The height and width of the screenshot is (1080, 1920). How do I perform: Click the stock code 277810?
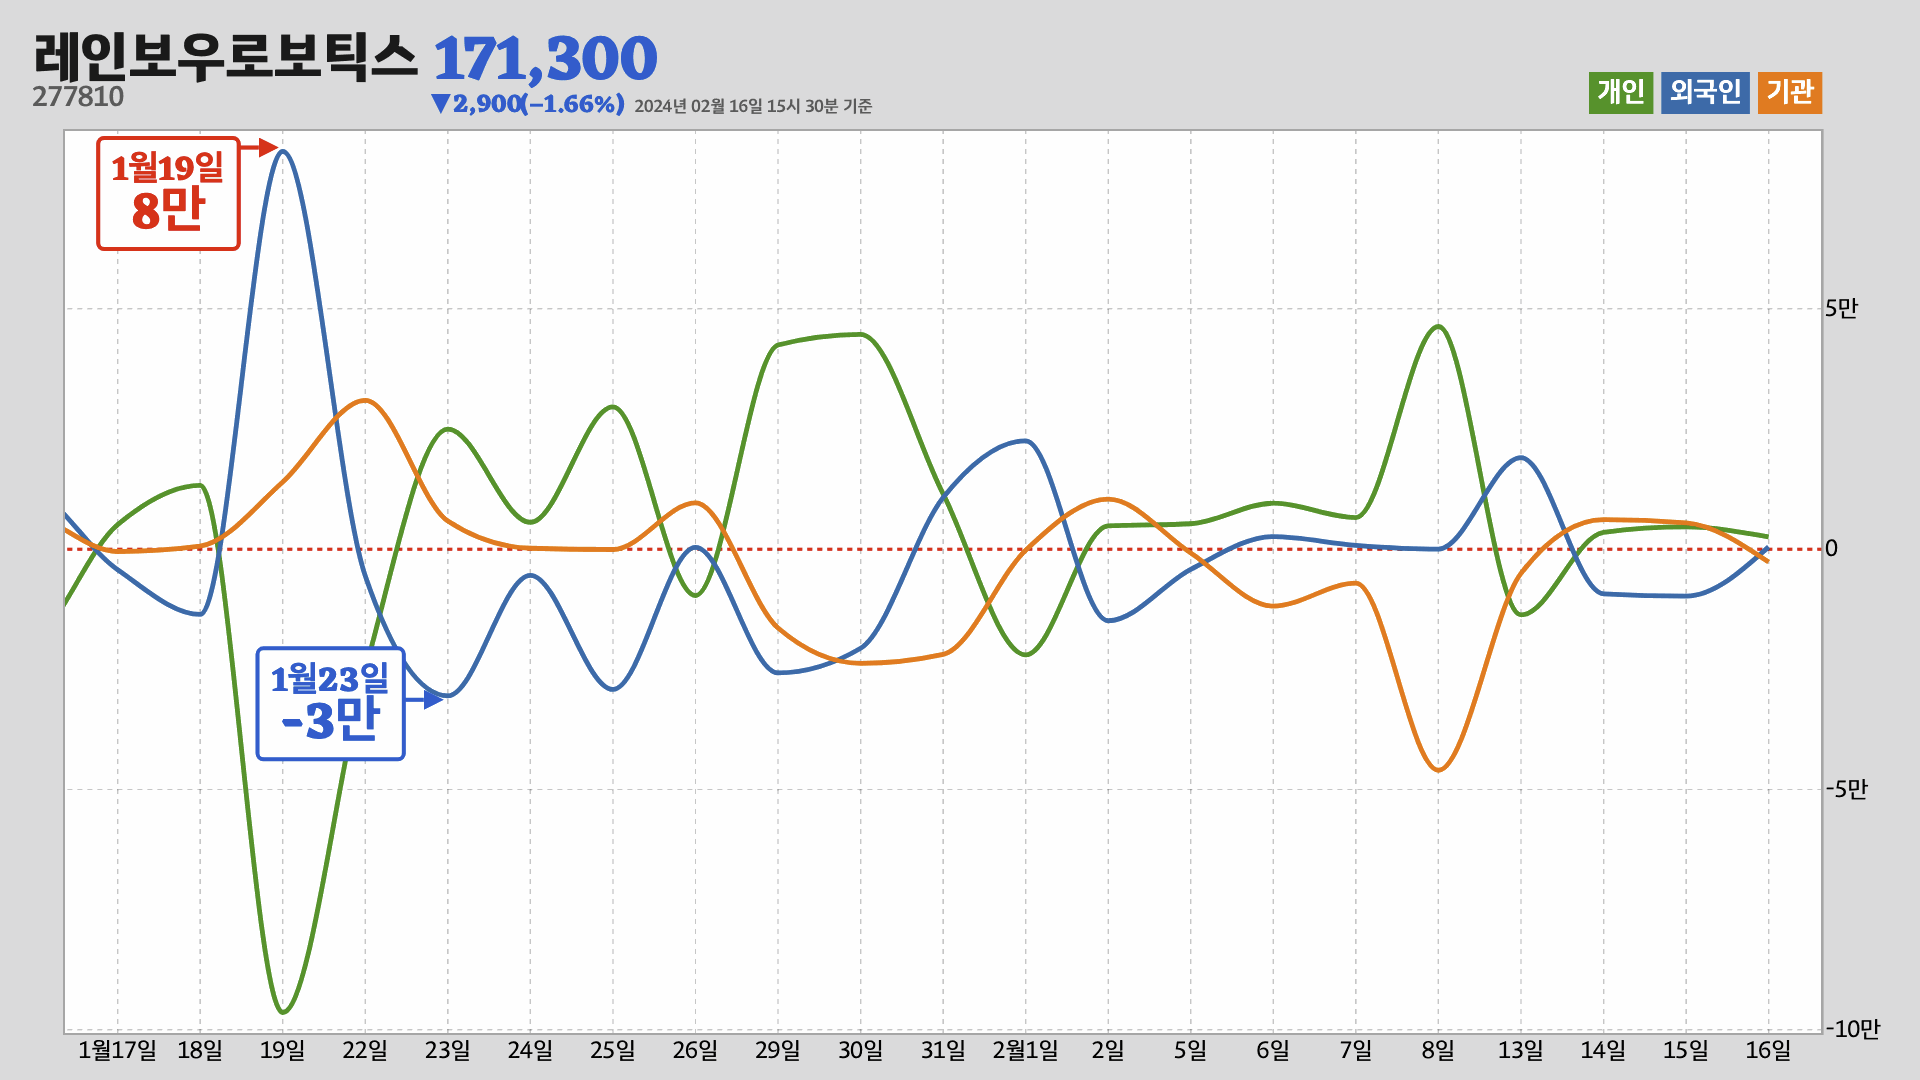click(78, 97)
